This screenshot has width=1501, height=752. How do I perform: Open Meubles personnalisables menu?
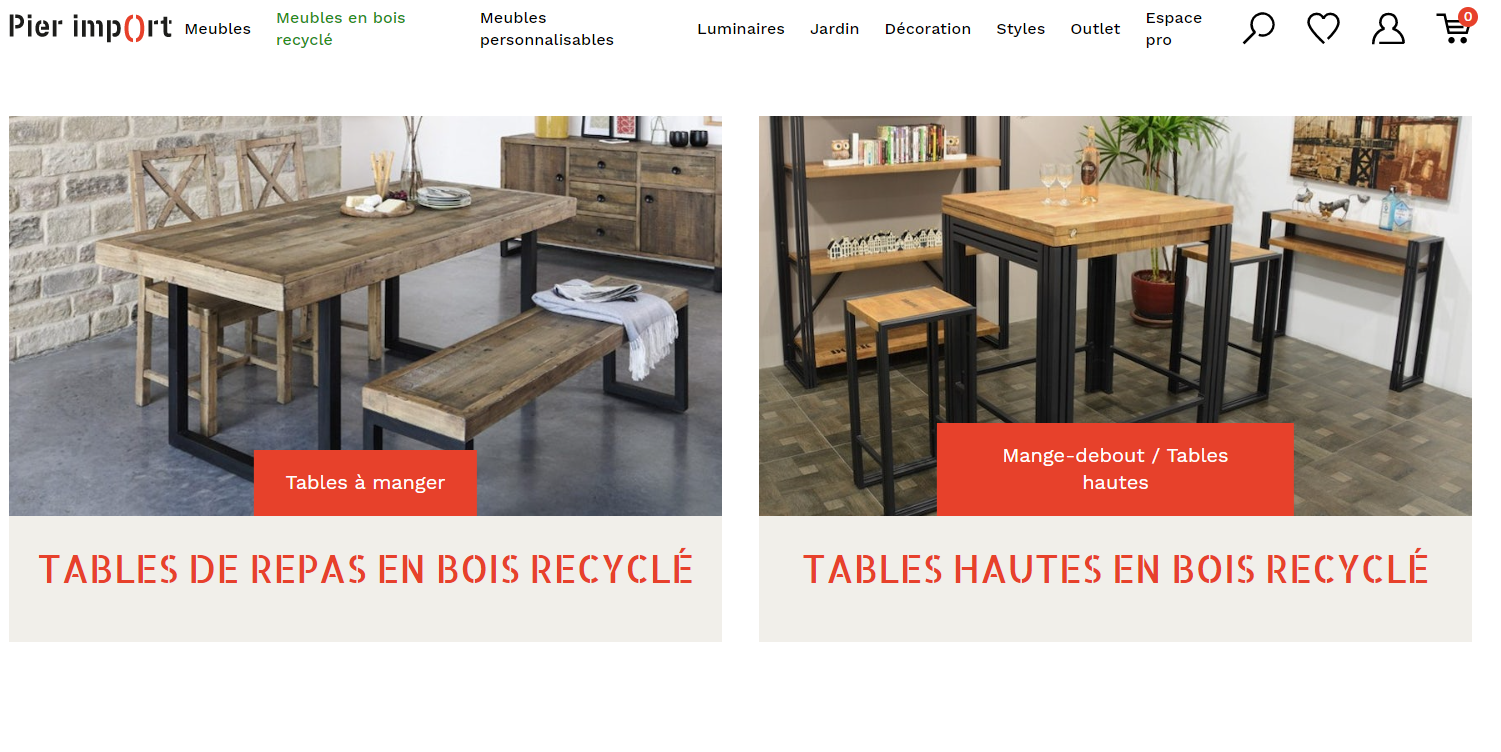[x=547, y=29]
